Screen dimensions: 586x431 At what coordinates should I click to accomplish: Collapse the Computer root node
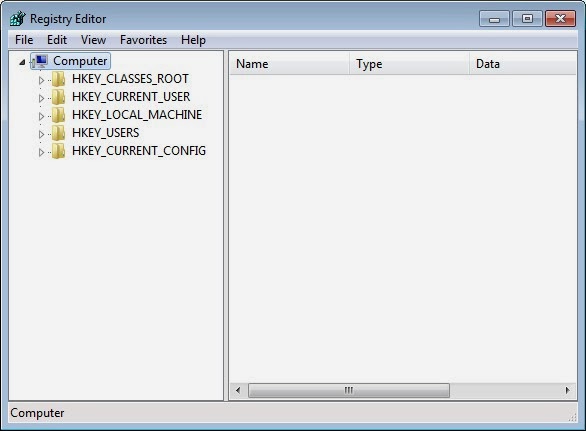[x=22, y=62]
